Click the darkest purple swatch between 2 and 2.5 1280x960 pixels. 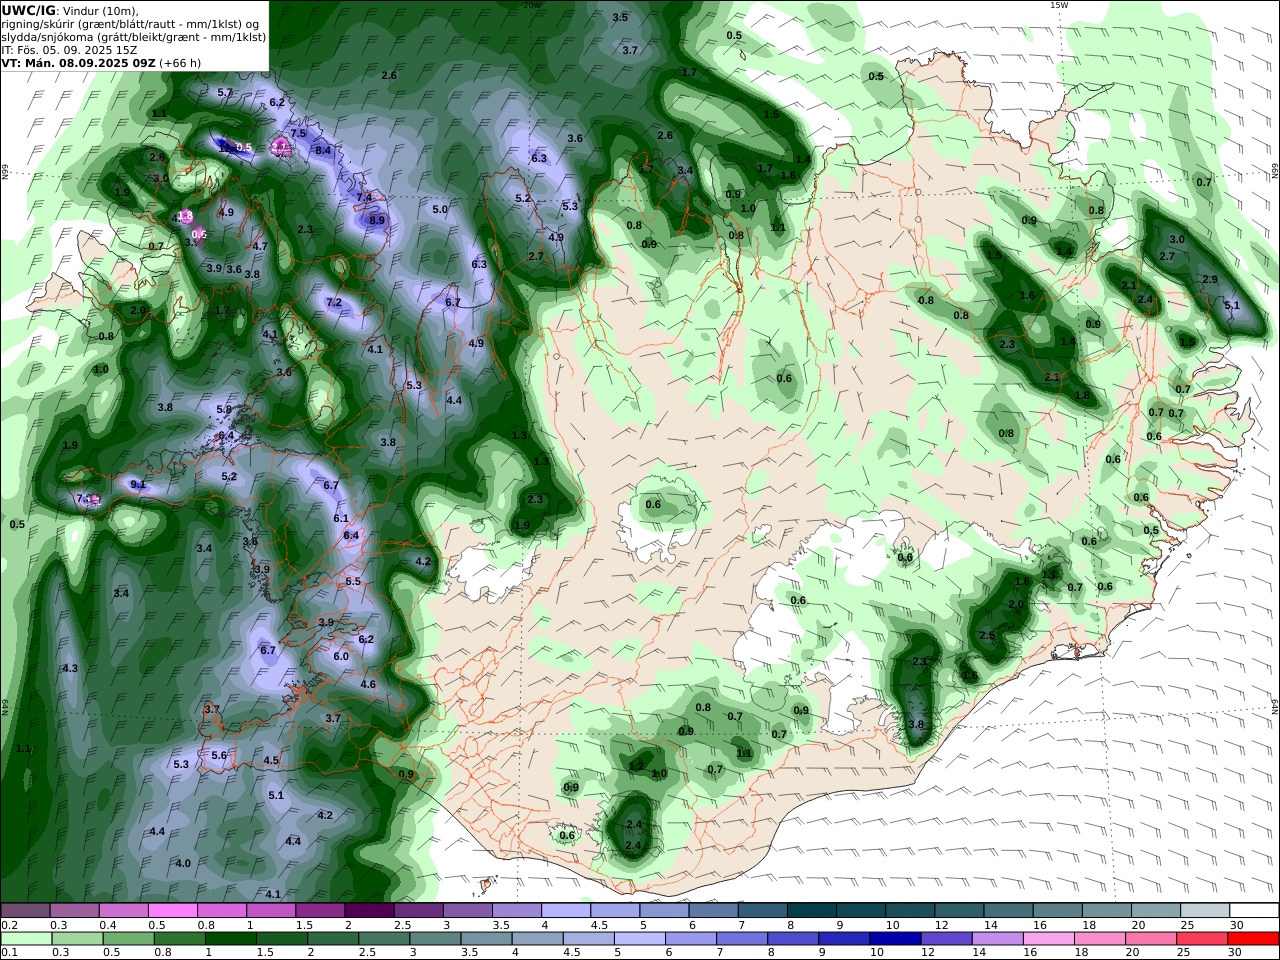pos(369,911)
